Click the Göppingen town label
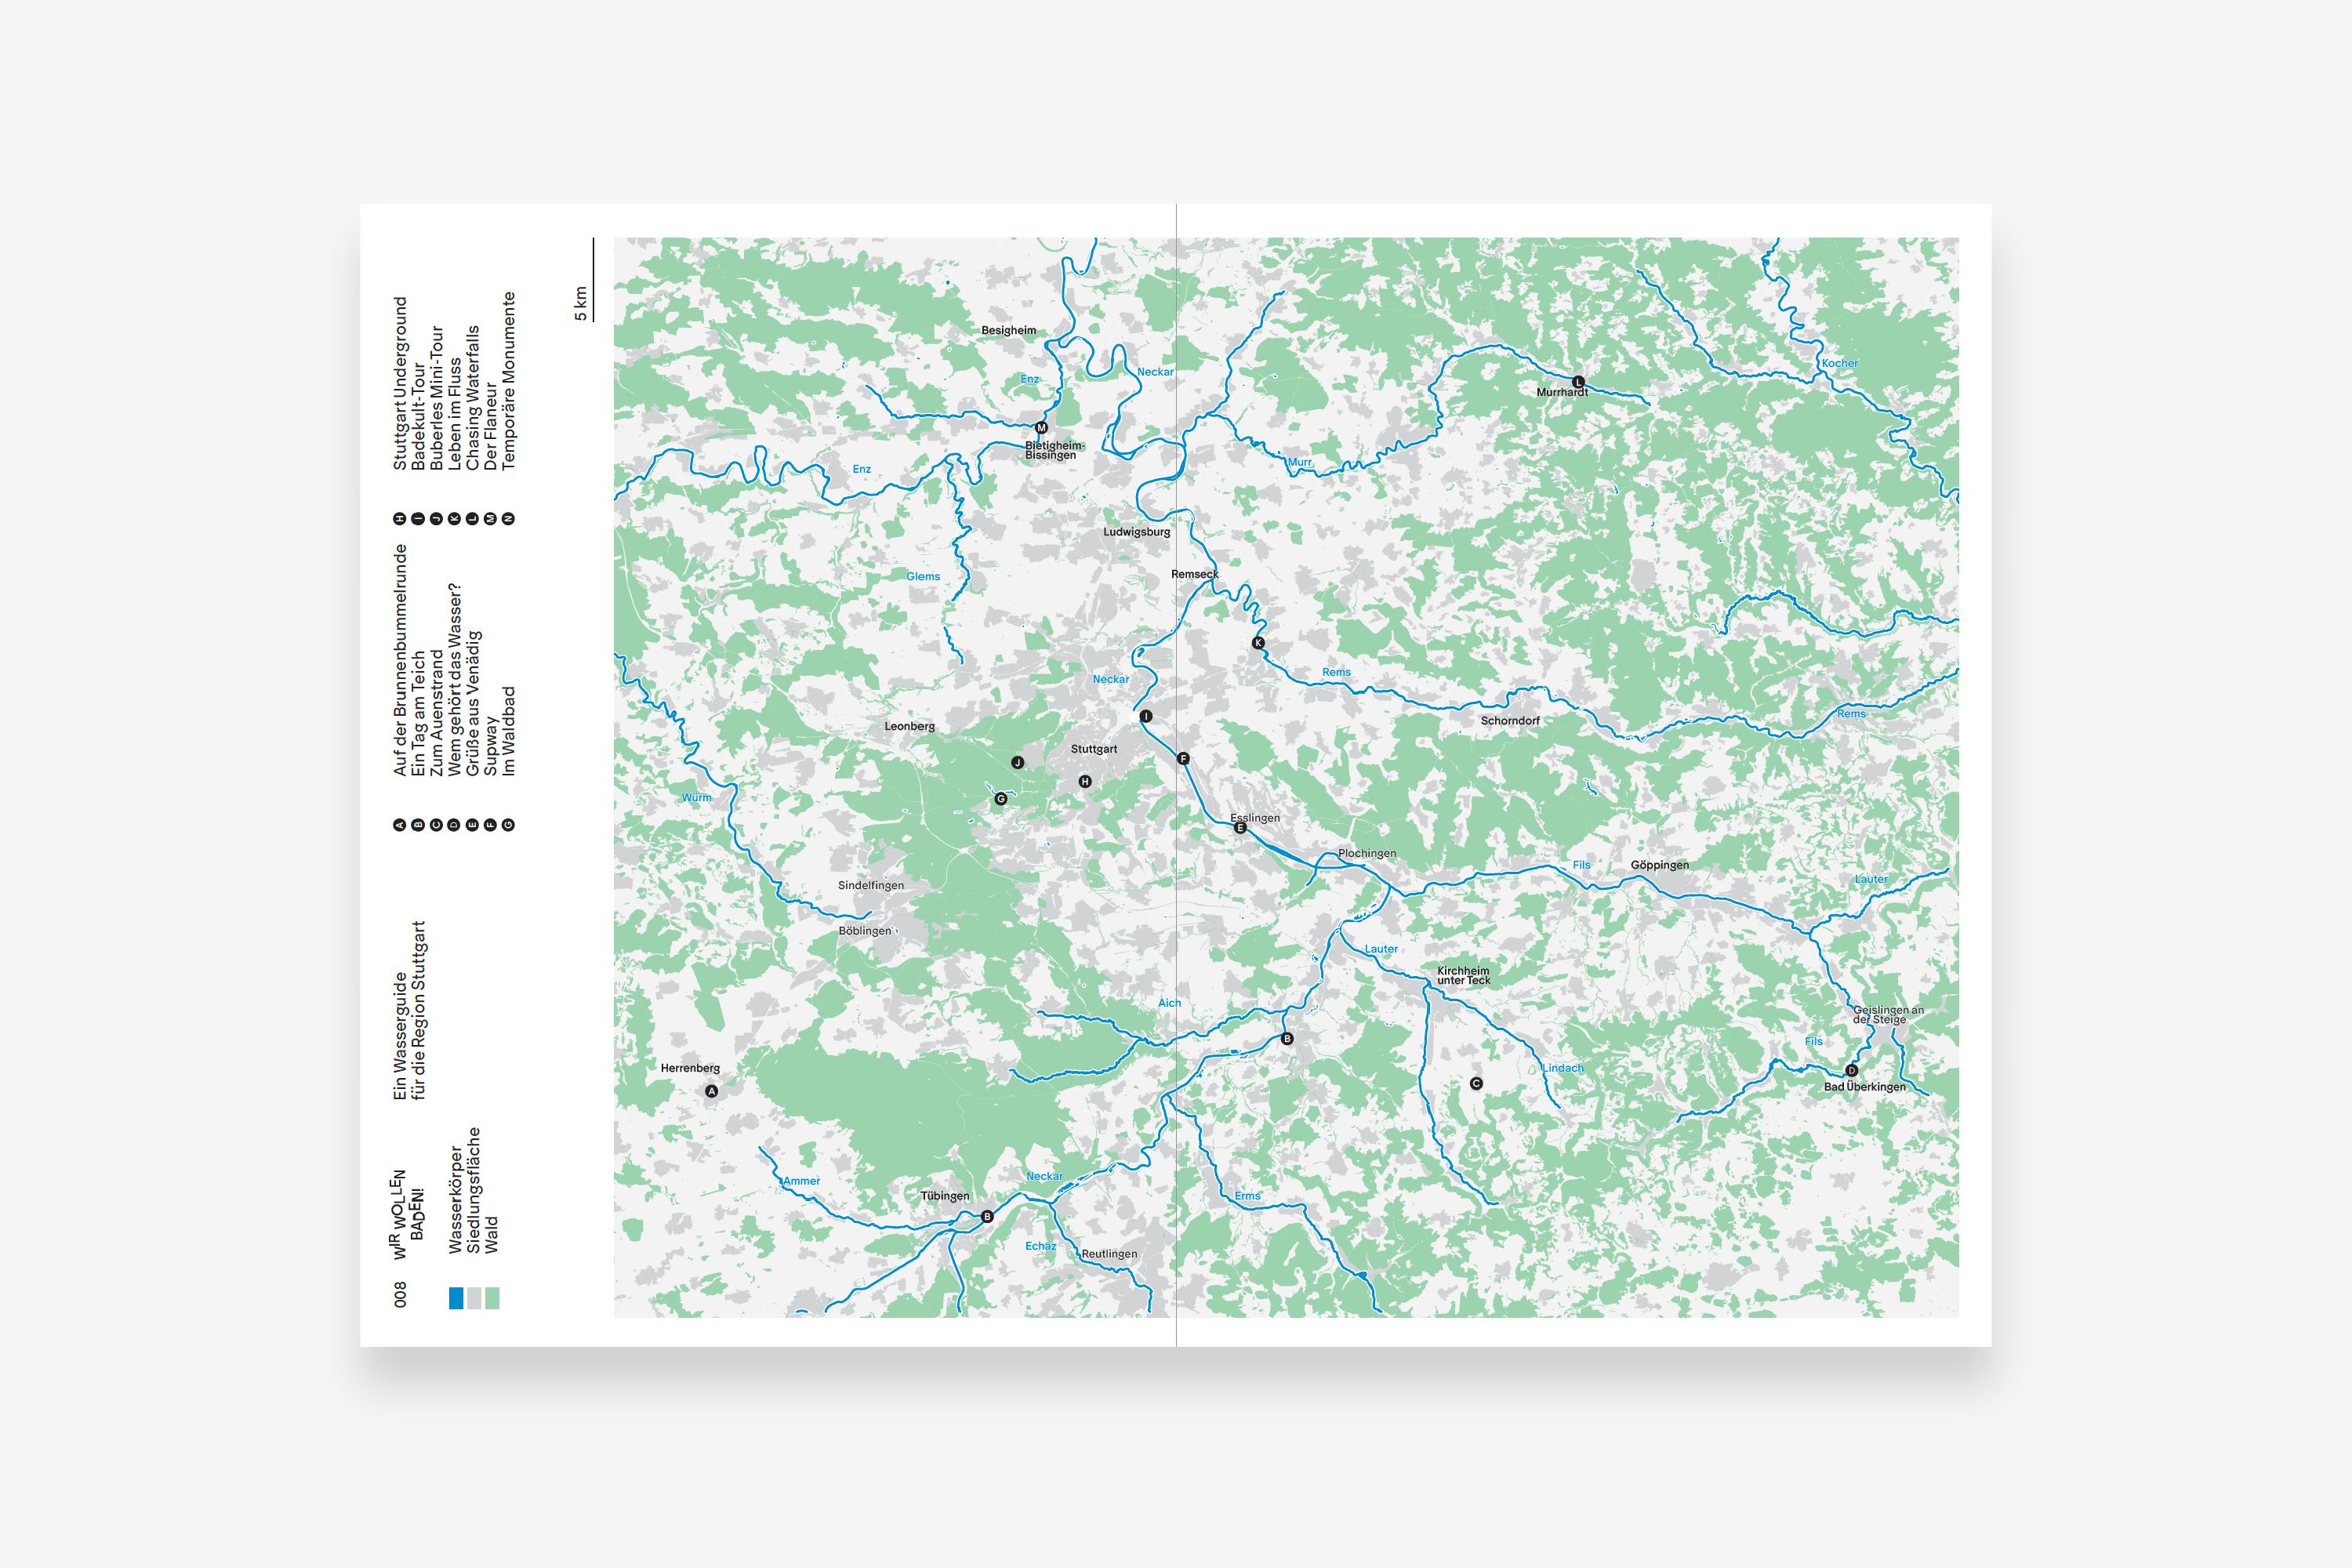 (1659, 866)
